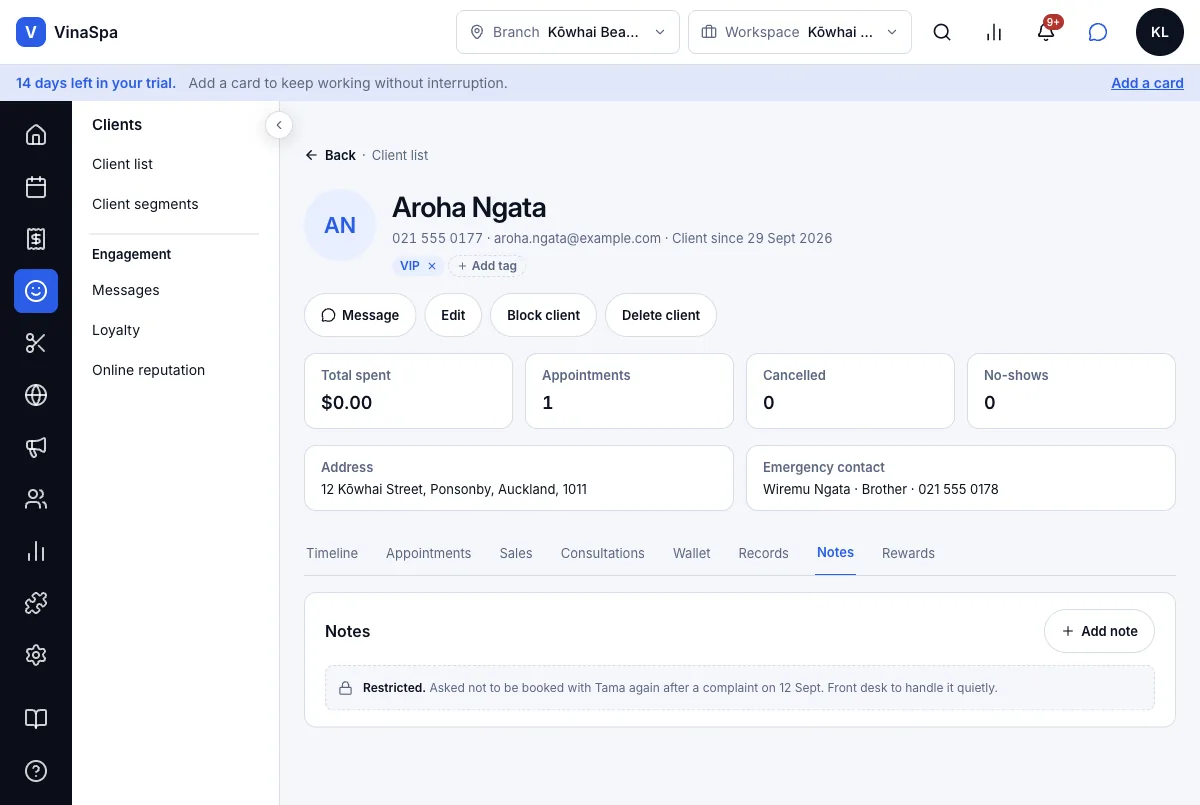Open the chat bubble icon in header

[x=1098, y=32]
